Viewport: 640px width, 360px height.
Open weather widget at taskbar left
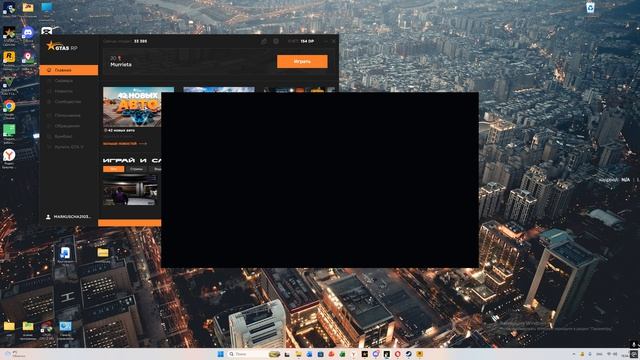tap(16, 354)
